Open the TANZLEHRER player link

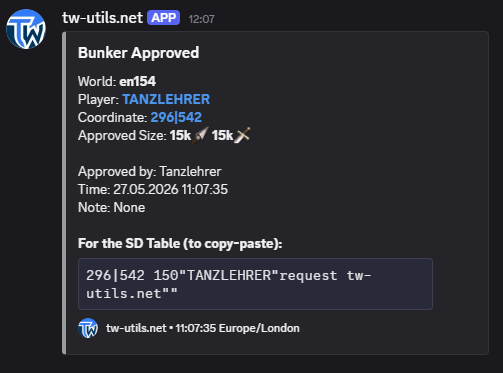click(x=166, y=99)
